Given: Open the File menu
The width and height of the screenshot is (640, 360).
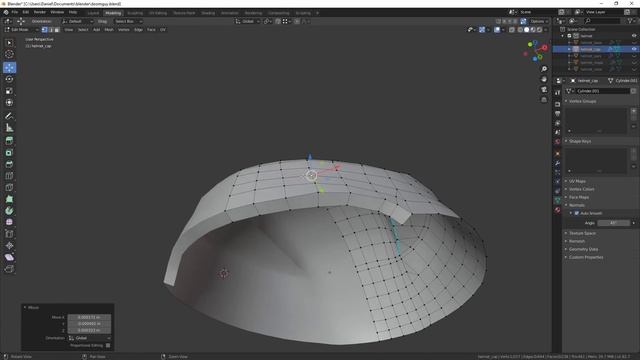Looking at the screenshot, I should (x=15, y=12).
